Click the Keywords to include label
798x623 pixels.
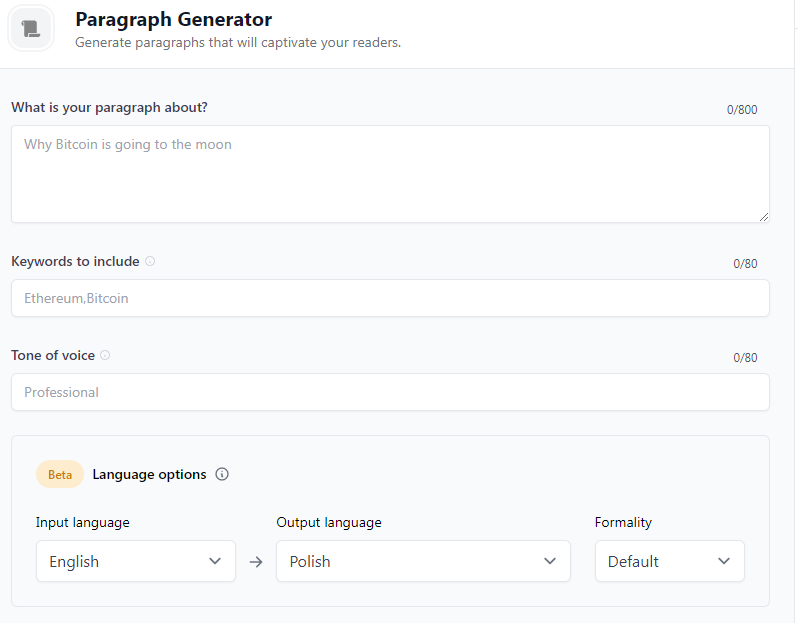pos(75,261)
